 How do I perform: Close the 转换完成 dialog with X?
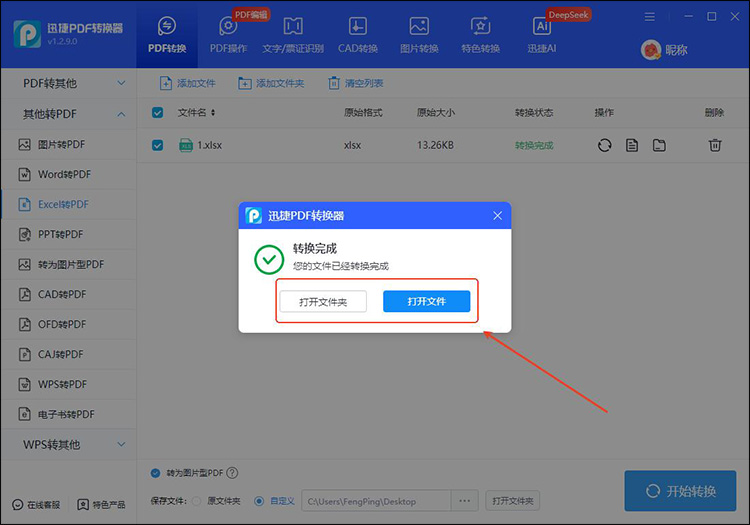[498, 216]
